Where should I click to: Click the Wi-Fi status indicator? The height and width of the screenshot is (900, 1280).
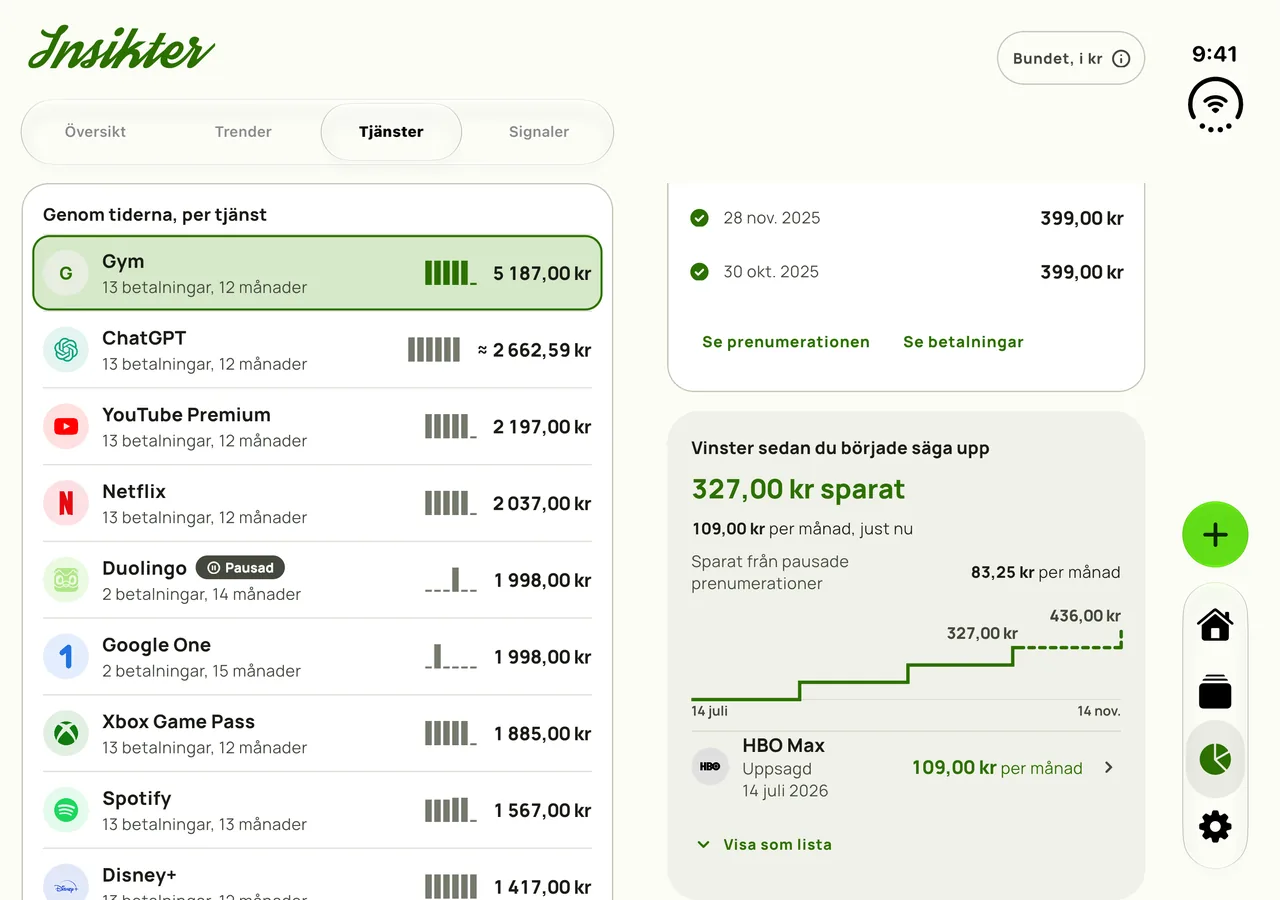point(1215,104)
